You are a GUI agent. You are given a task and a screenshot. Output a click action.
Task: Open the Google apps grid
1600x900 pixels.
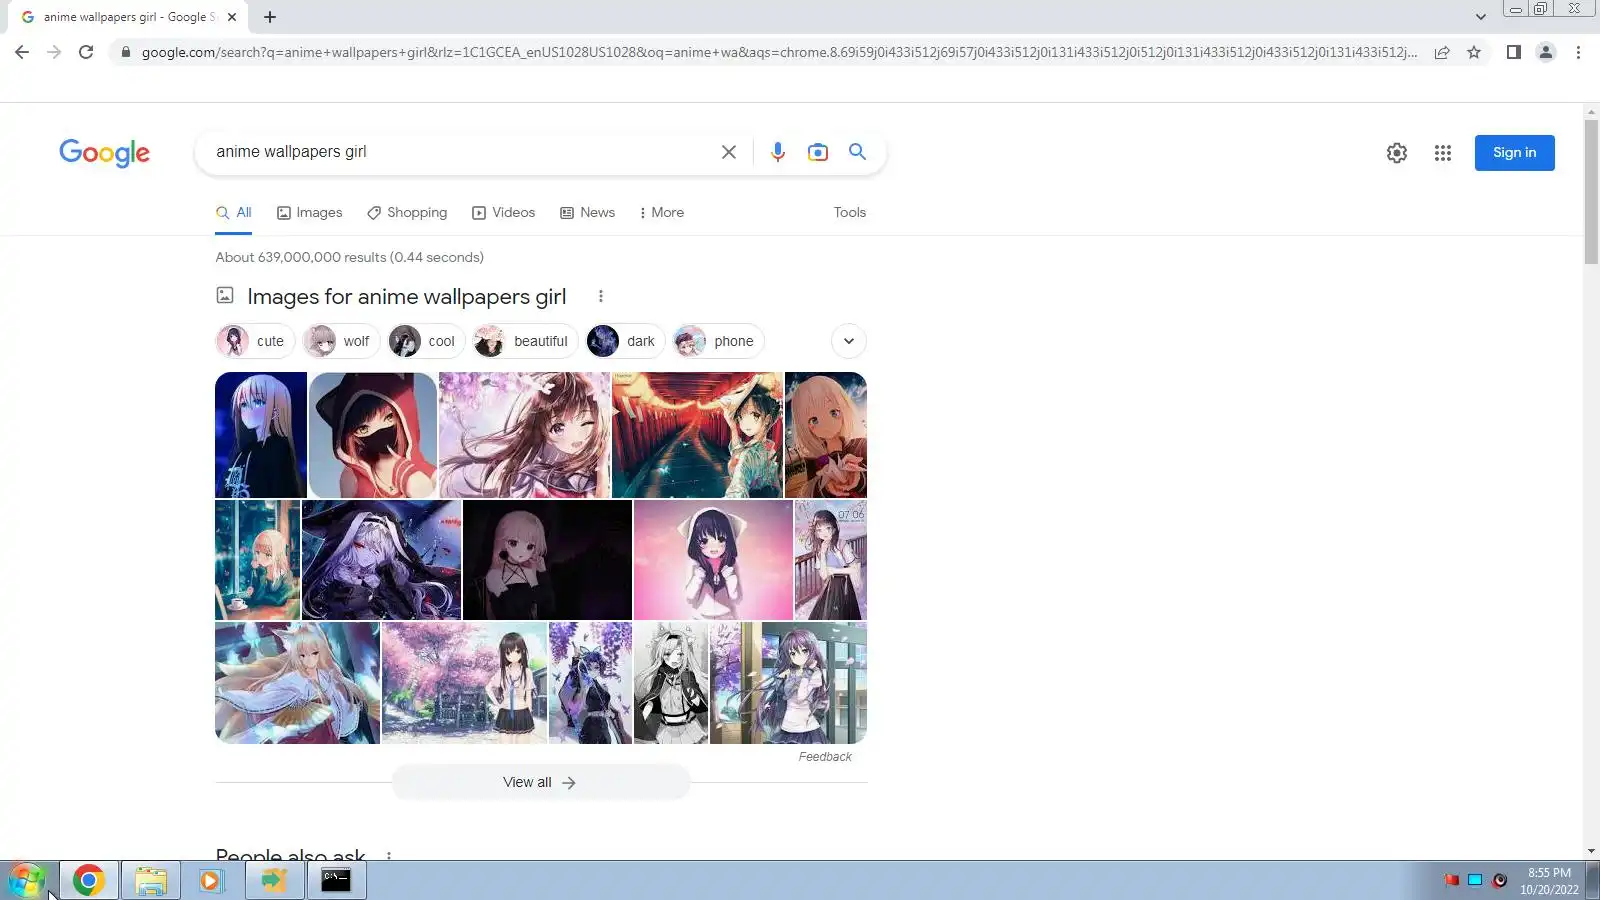pos(1442,153)
